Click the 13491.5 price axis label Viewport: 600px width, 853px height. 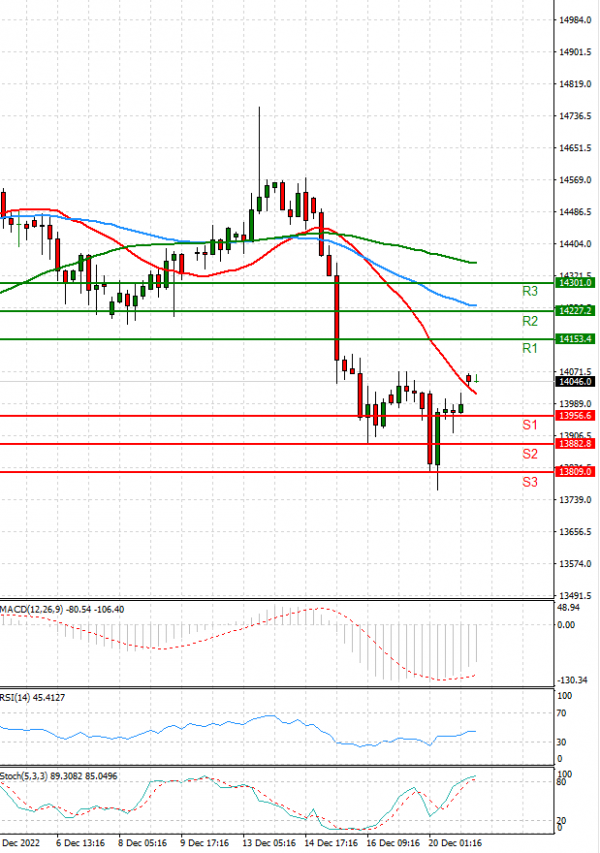pyautogui.click(x=575, y=596)
